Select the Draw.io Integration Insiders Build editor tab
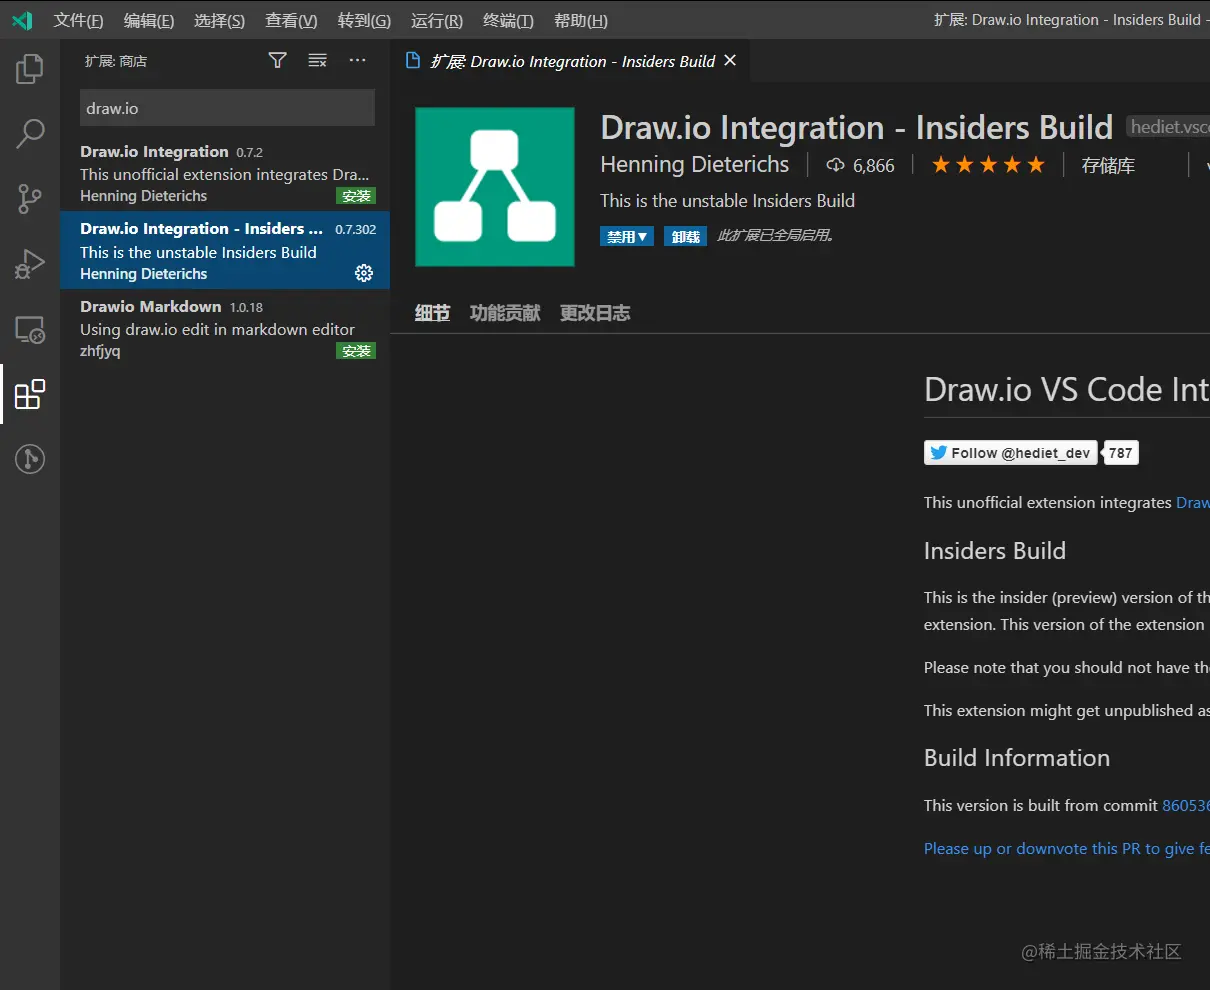The image size is (1210, 990). coord(571,61)
